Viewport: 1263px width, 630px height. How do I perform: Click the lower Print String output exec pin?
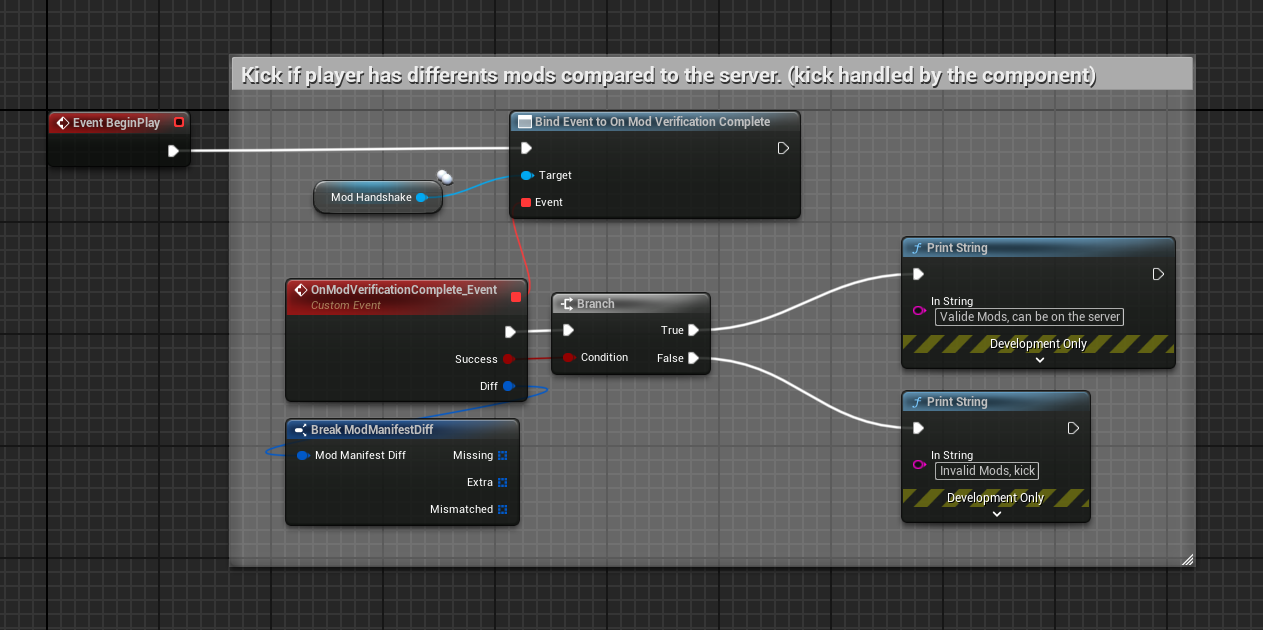click(x=1073, y=428)
